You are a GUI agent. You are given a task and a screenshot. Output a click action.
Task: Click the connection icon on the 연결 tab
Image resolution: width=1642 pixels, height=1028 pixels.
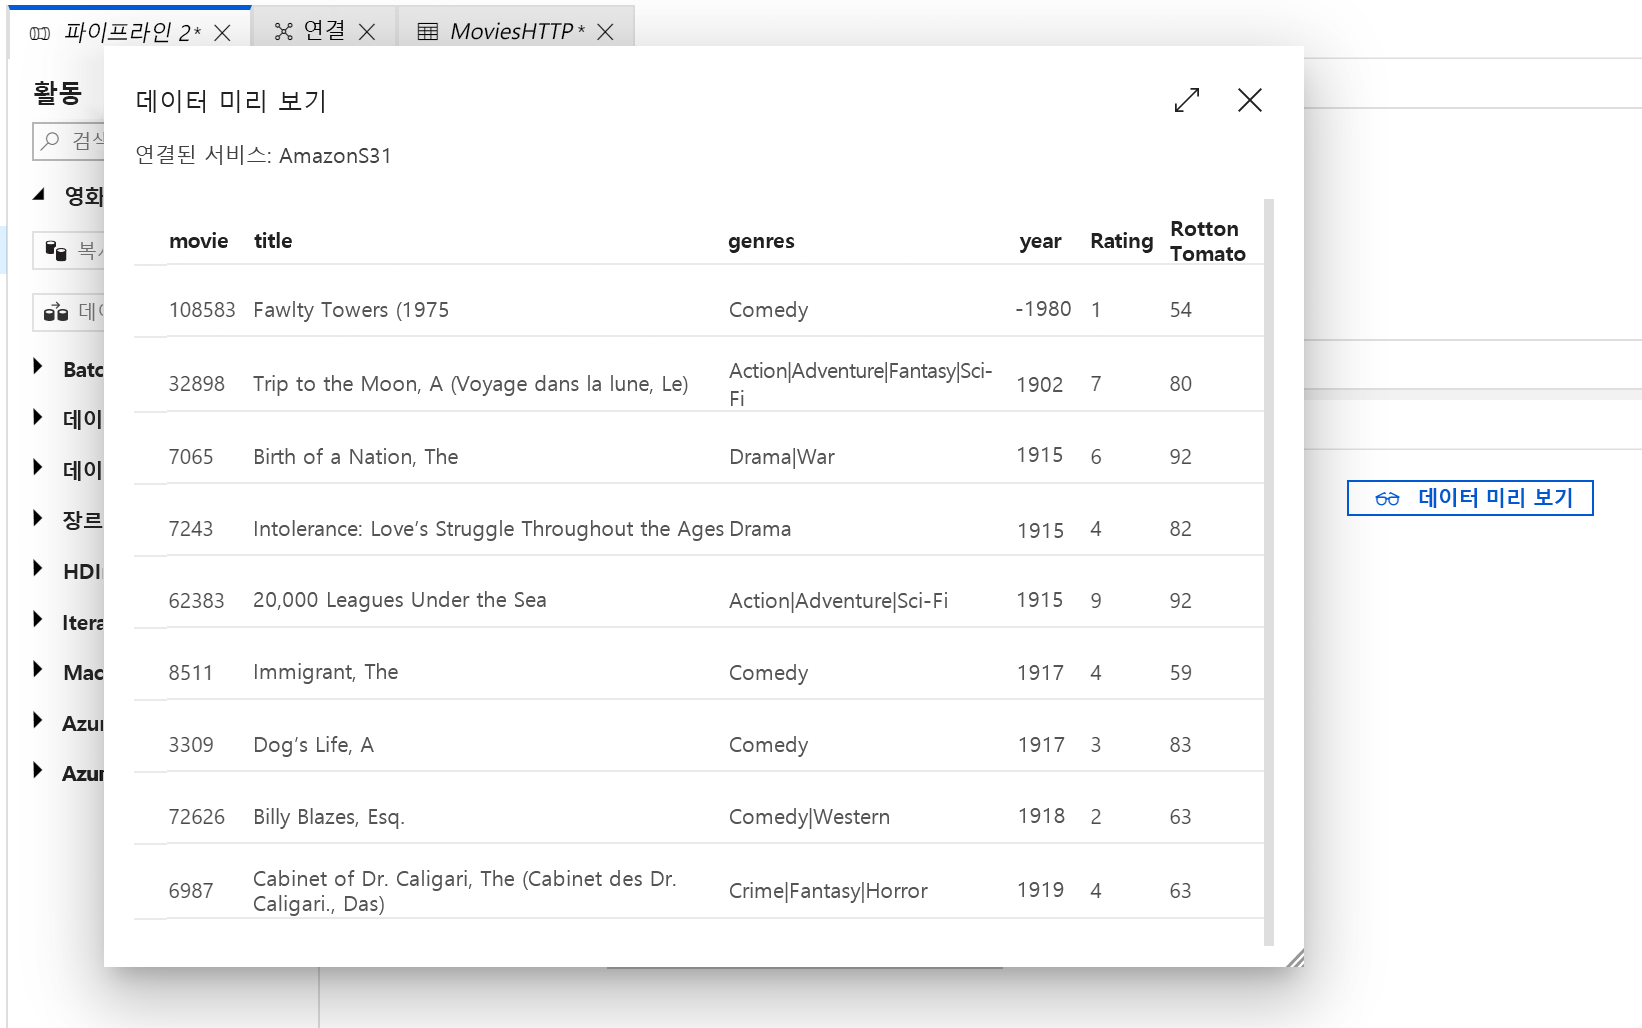(284, 32)
